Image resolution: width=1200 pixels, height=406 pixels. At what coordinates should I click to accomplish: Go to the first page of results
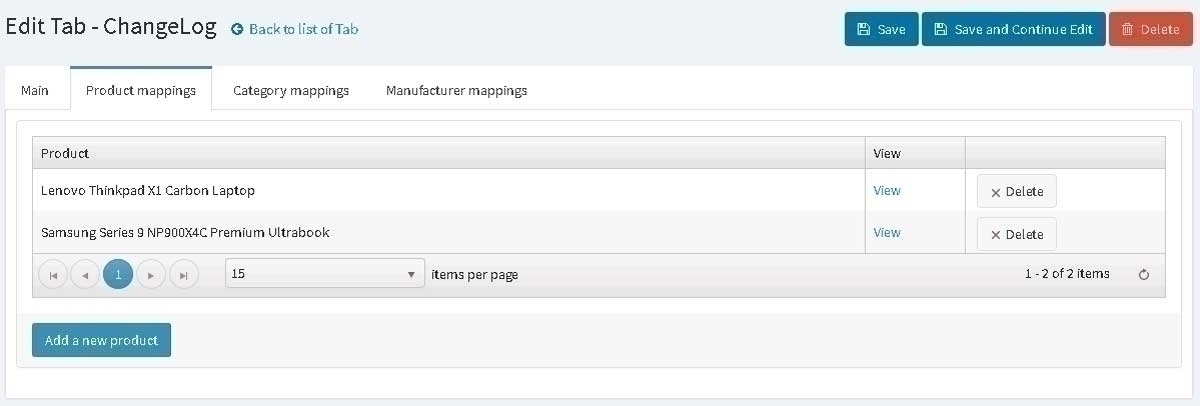(x=53, y=274)
